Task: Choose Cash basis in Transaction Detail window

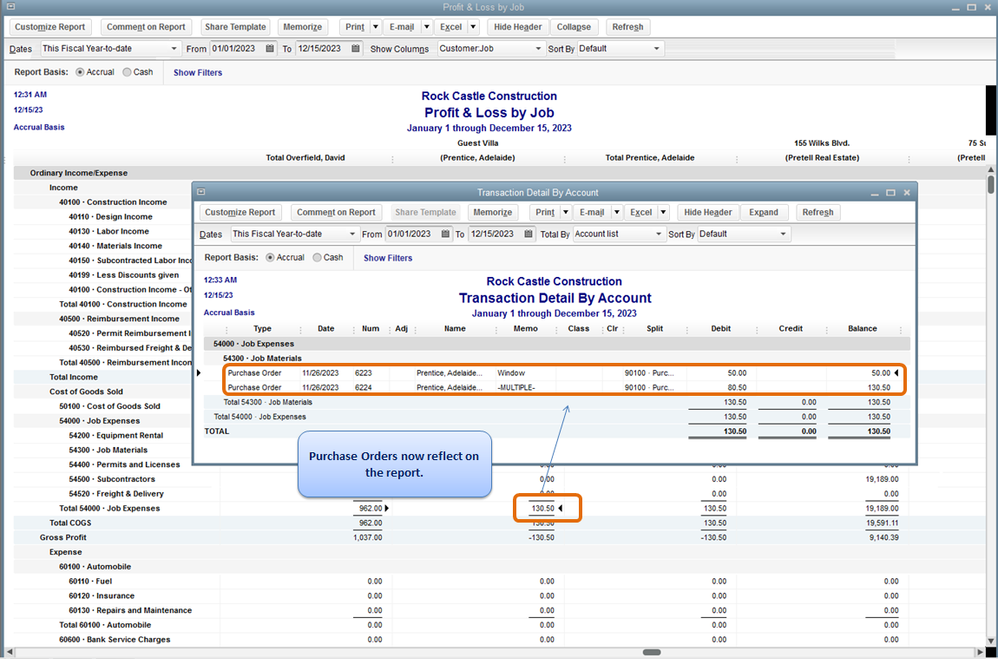Action: [x=318, y=258]
